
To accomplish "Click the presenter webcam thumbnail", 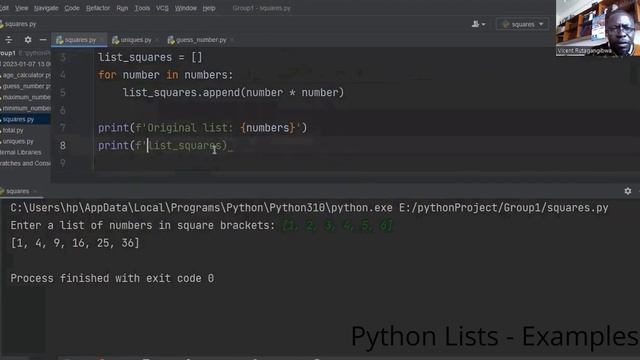I will (598, 28).
